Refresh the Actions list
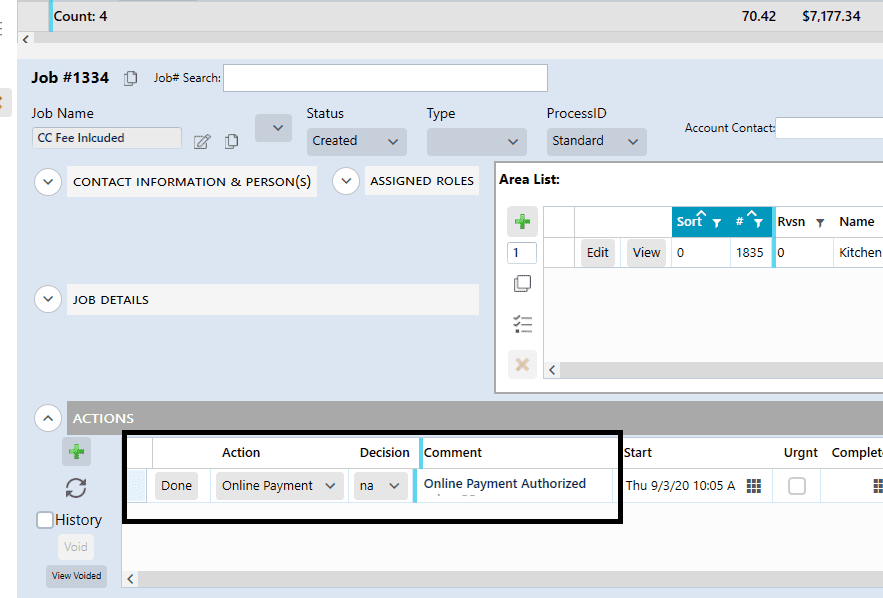 77,489
